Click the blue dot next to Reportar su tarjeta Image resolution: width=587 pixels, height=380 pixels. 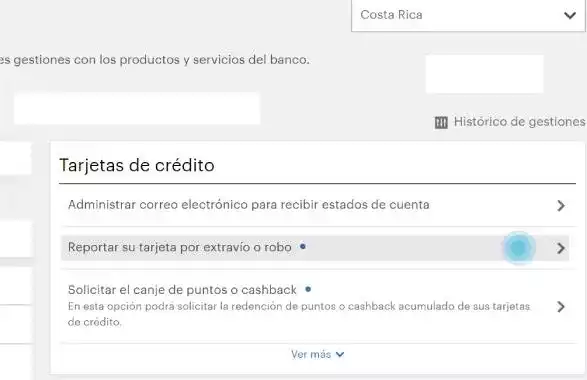pos(303,246)
